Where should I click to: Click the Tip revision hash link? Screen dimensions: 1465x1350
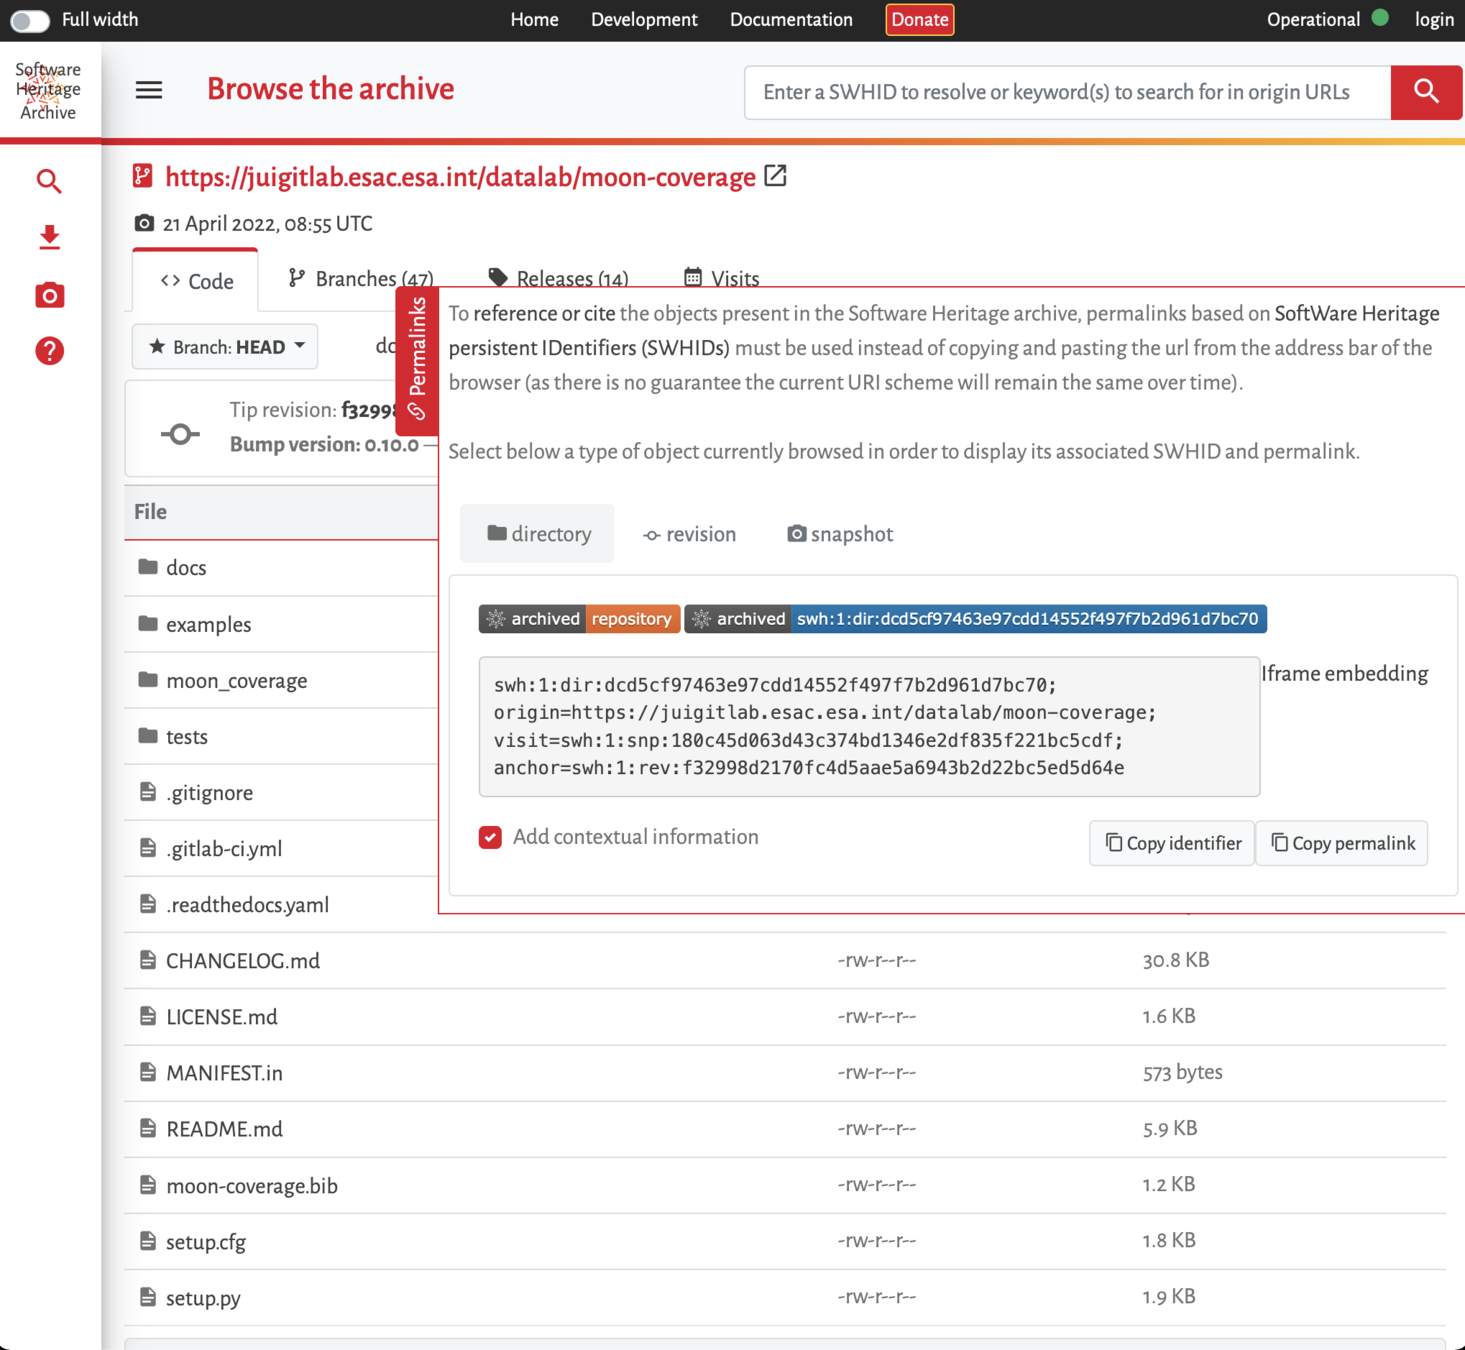pos(370,410)
